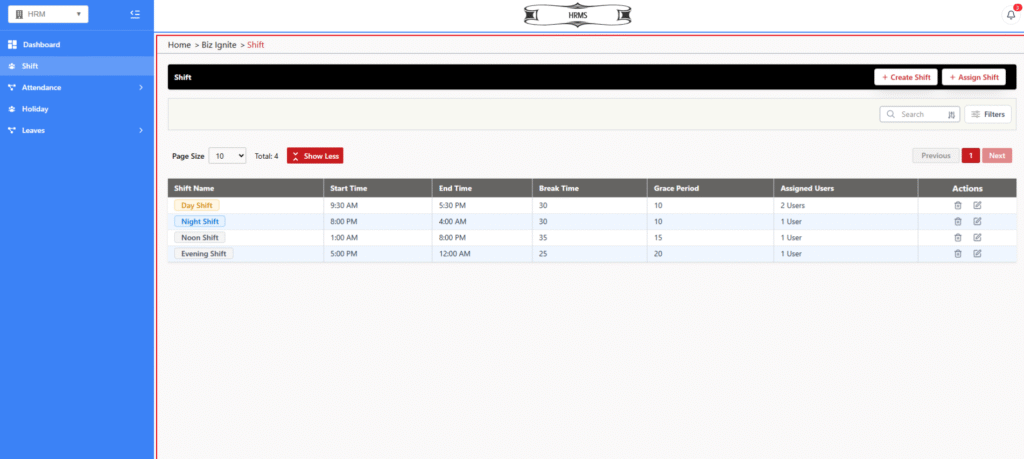Delete the Day Shift row
Screen dimensions: 1024x459
pyautogui.click(x=957, y=205)
